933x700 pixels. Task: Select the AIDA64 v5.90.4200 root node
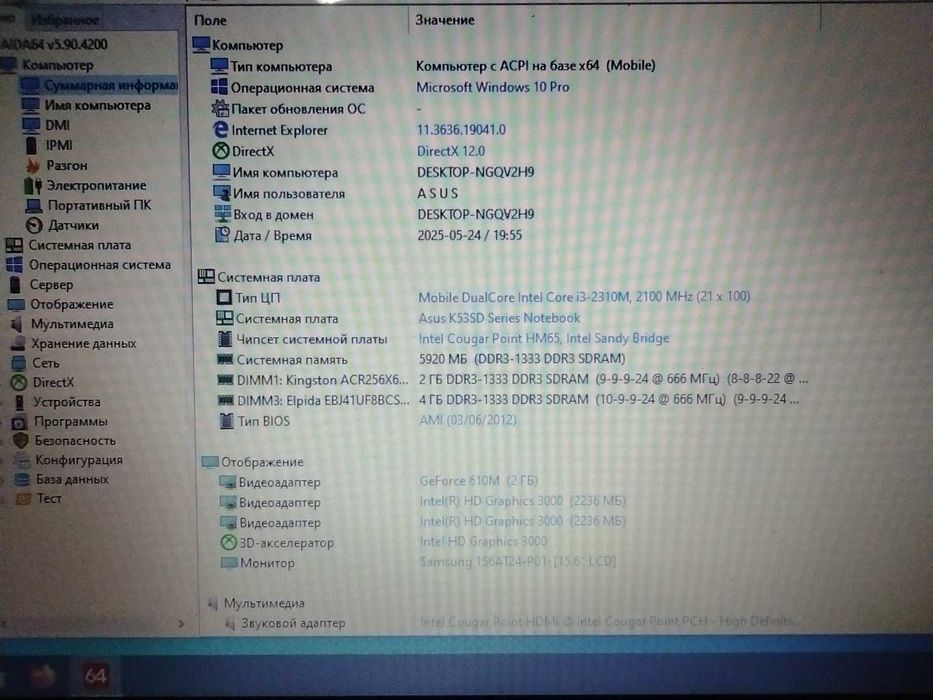click(54, 45)
